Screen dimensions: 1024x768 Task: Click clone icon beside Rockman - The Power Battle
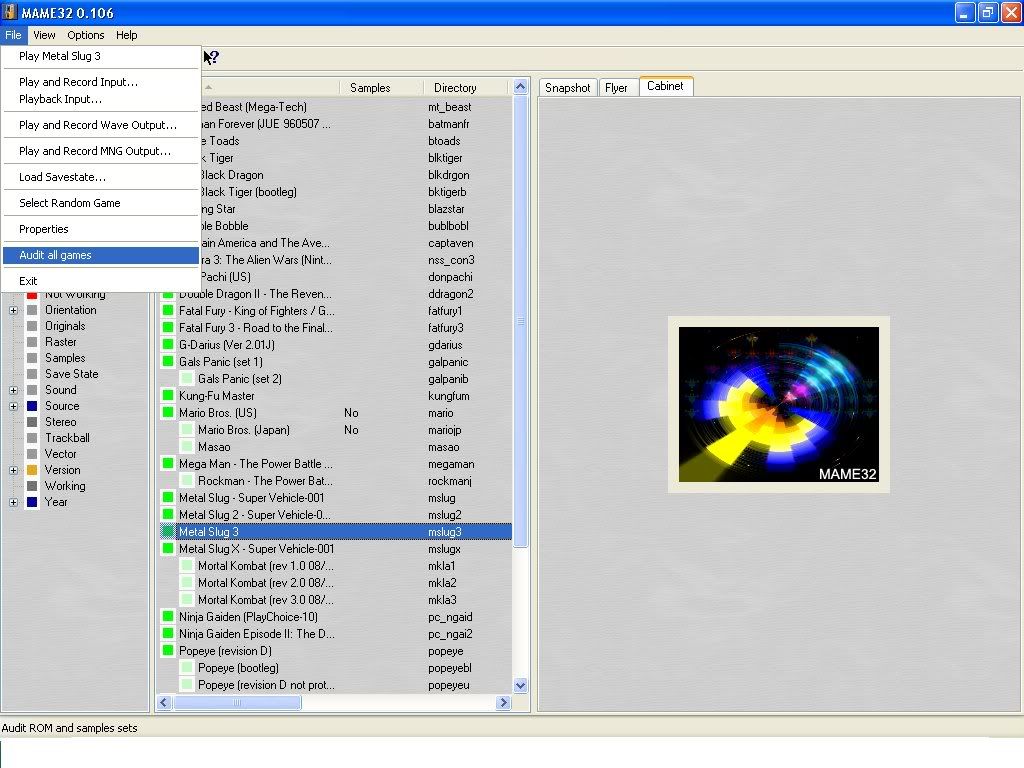tap(187, 481)
